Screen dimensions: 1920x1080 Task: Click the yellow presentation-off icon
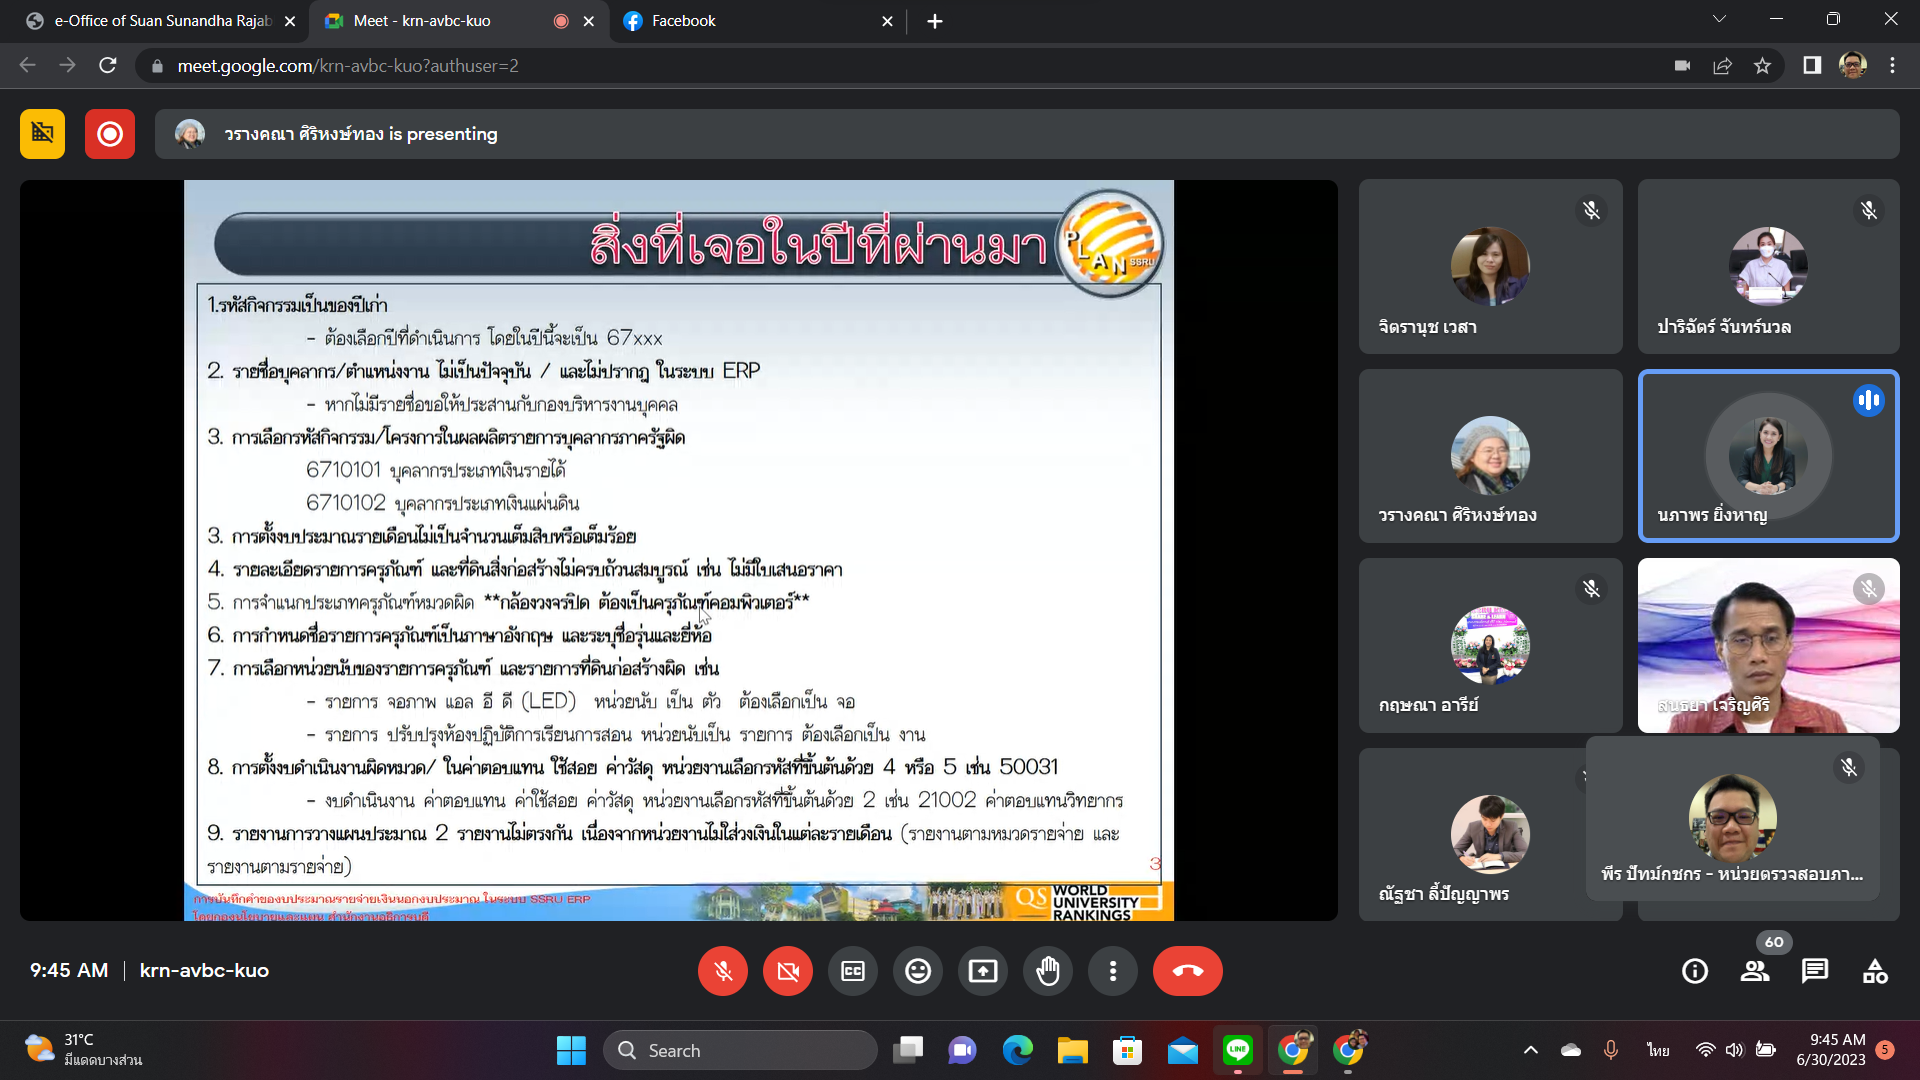(x=43, y=134)
